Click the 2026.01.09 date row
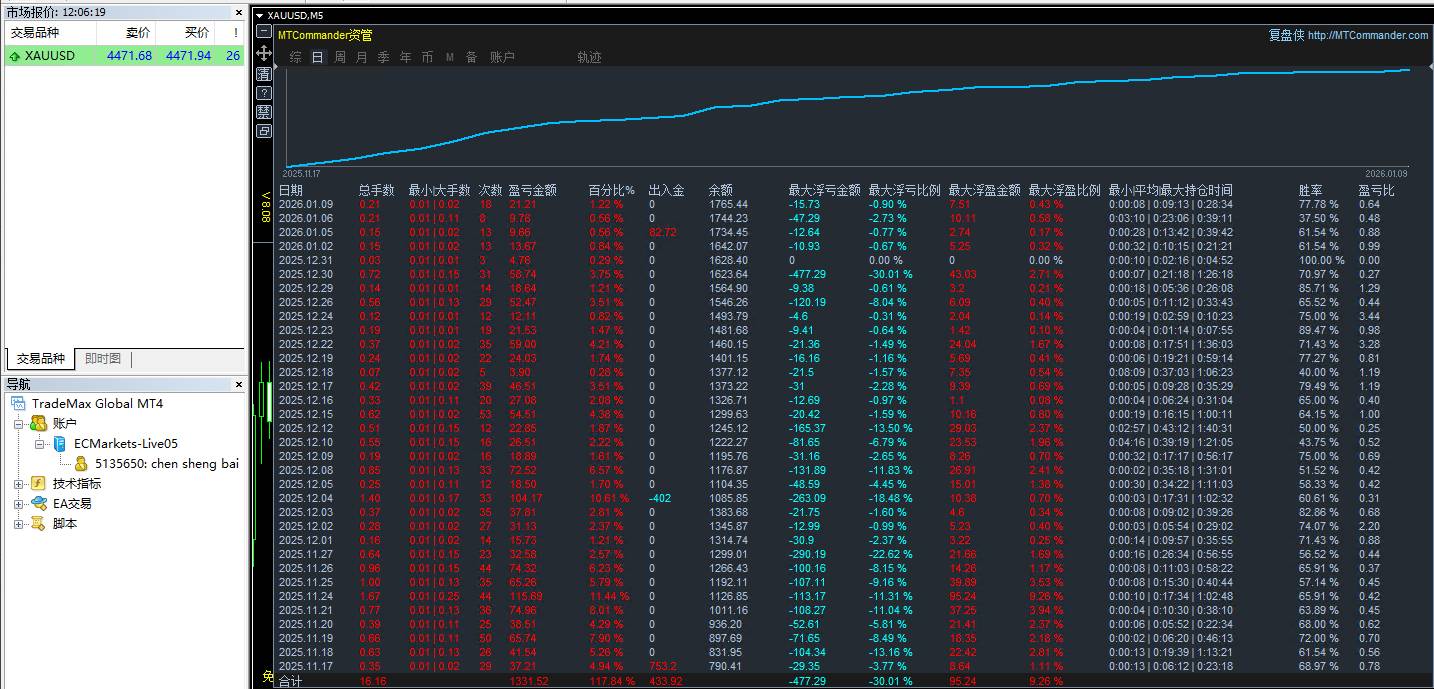1434x689 pixels. pos(306,204)
